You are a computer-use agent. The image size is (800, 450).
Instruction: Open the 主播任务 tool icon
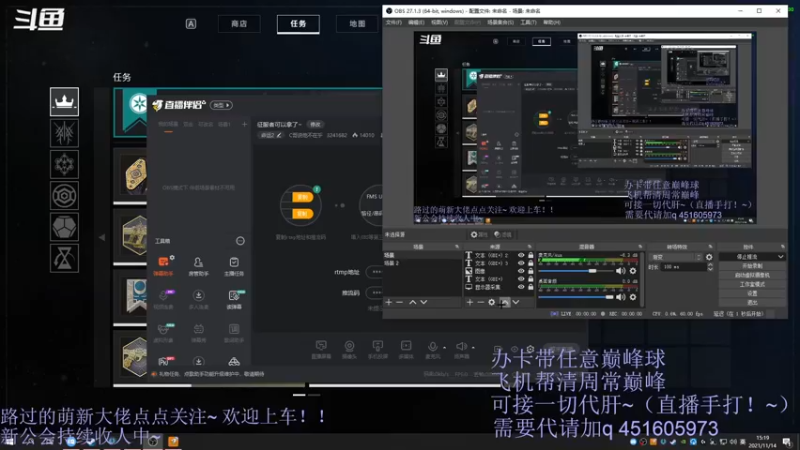click(234, 266)
